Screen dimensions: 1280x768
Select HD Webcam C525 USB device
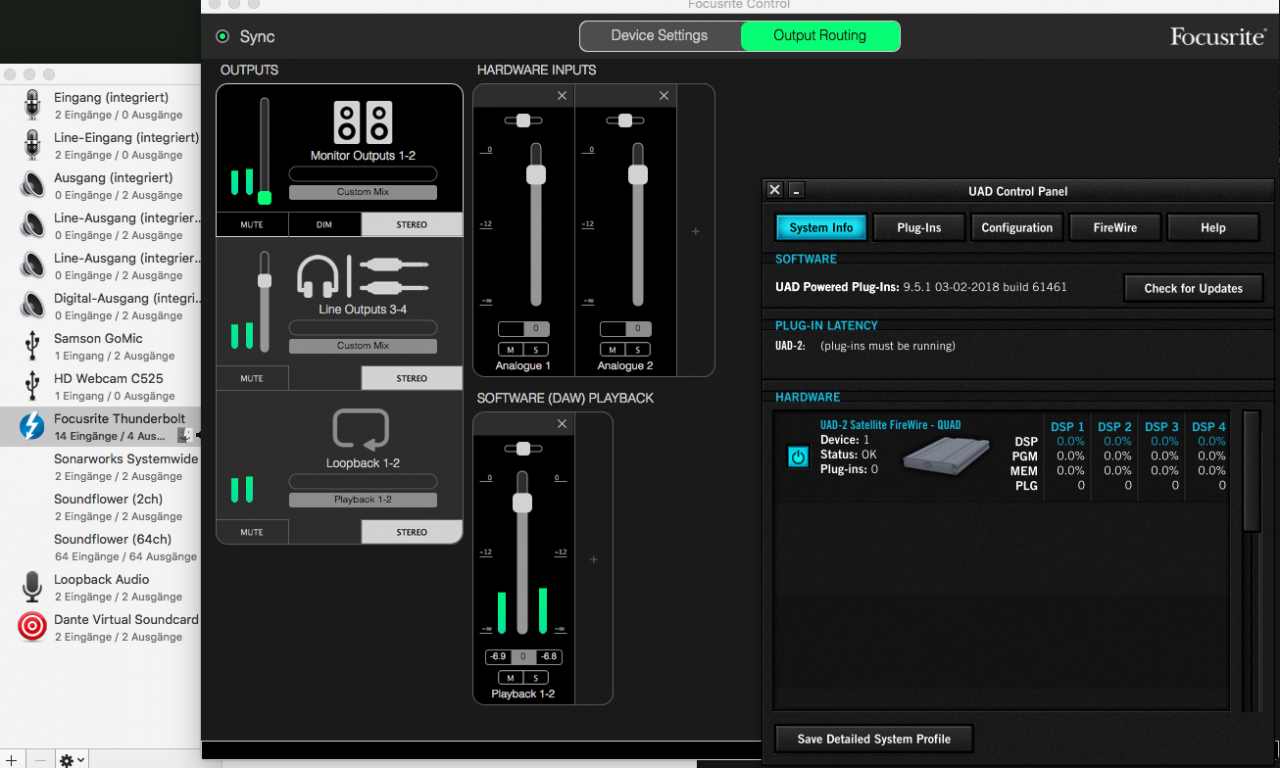click(32, 385)
